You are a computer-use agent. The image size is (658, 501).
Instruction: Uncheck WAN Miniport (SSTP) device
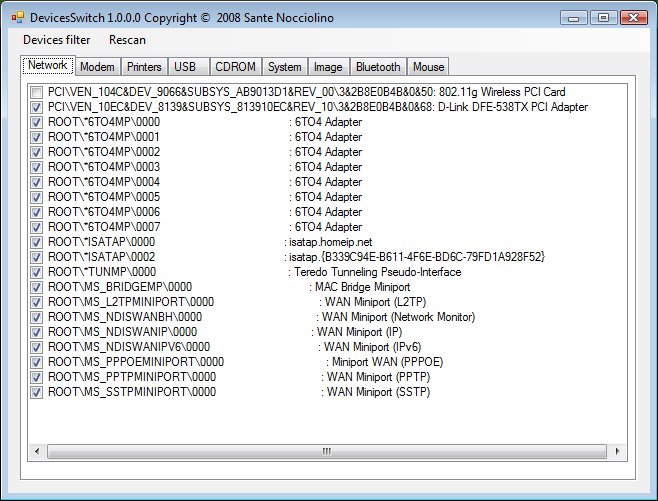[x=37, y=392]
